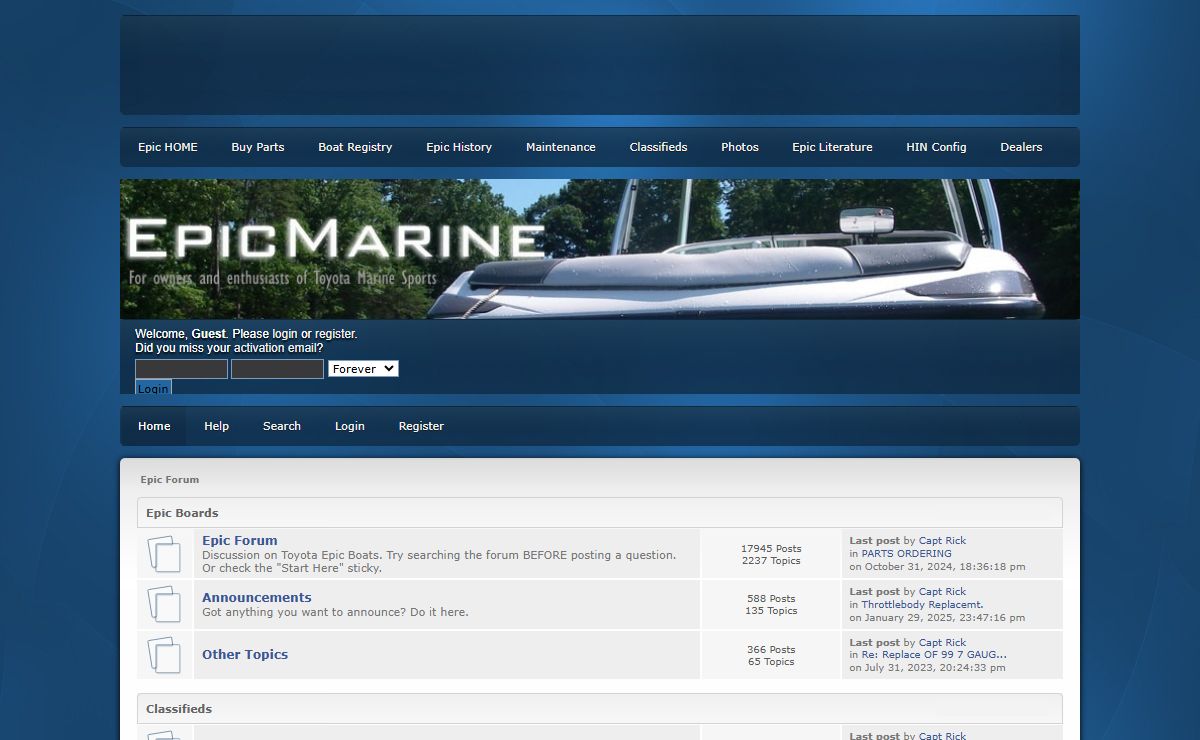Click the EpicMarine banner image
This screenshot has width=1200, height=740.
click(x=600, y=249)
